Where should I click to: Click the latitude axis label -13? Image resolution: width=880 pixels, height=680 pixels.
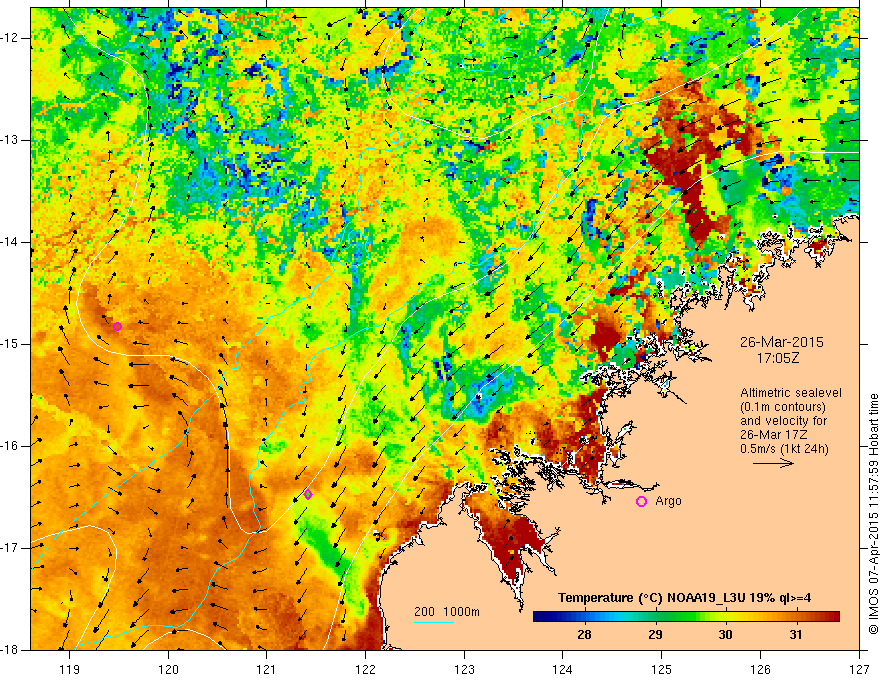(x=10, y=140)
